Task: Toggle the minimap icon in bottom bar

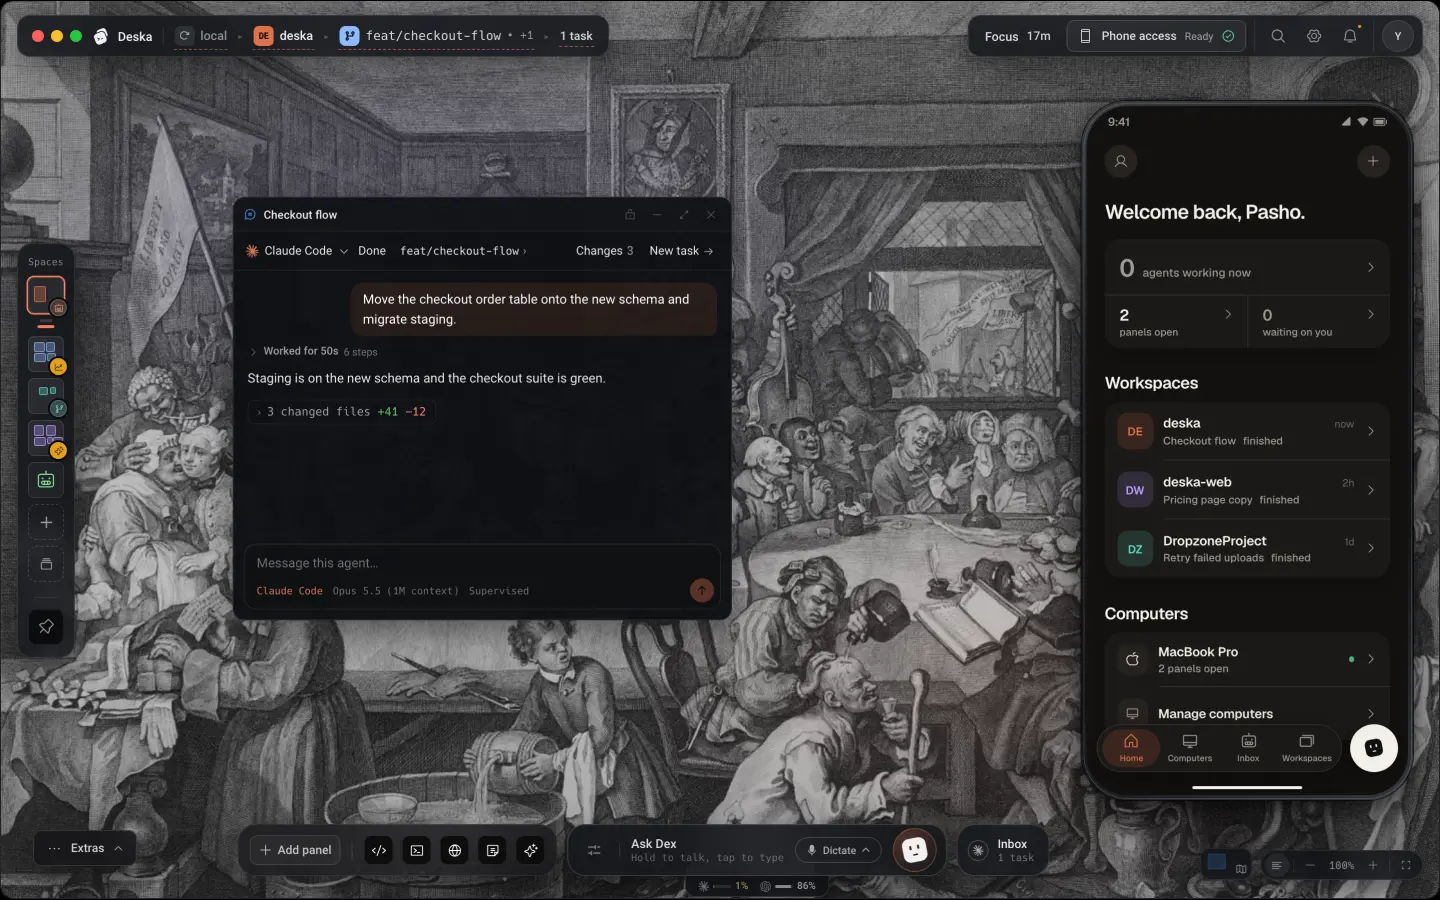Action: [1241, 868]
